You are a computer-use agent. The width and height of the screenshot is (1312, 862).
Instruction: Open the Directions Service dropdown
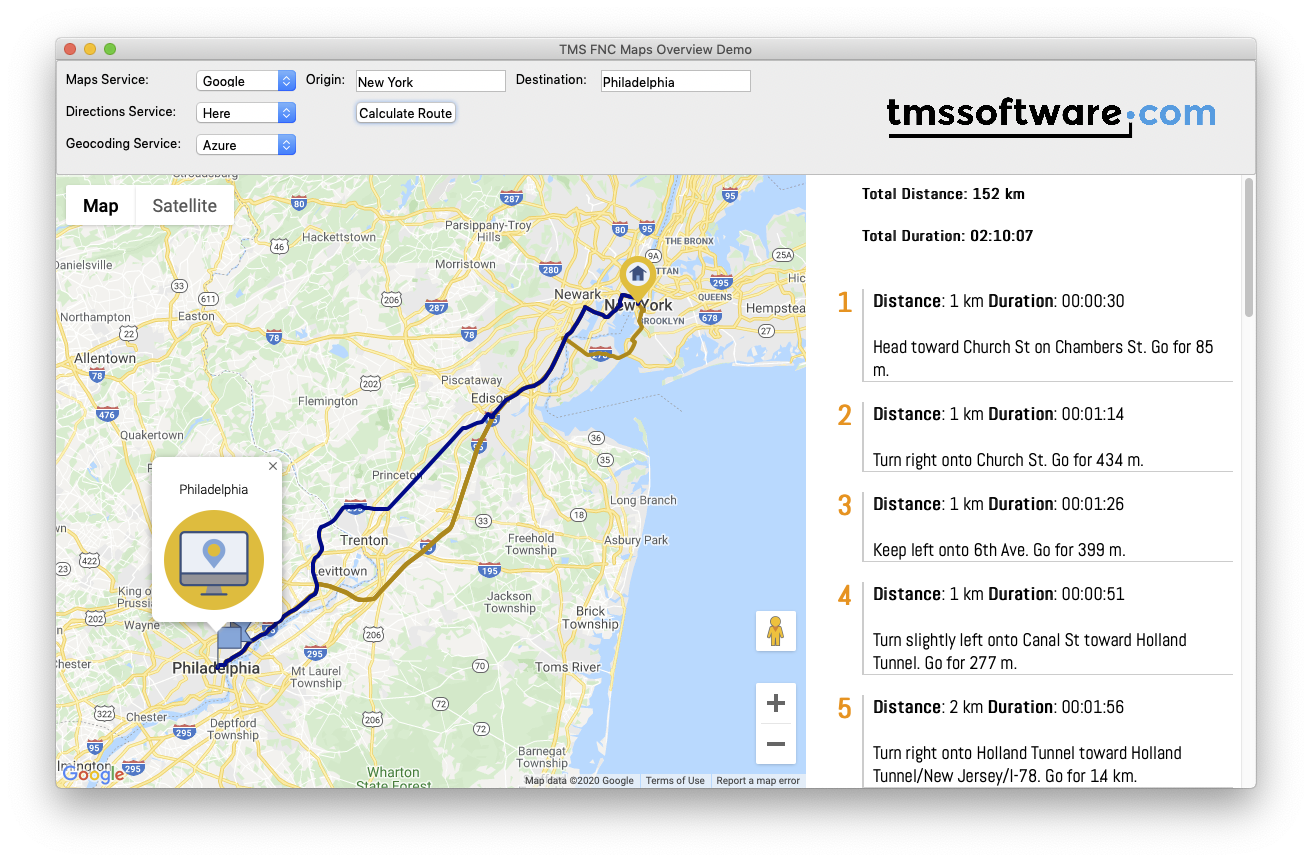click(x=246, y=113)
